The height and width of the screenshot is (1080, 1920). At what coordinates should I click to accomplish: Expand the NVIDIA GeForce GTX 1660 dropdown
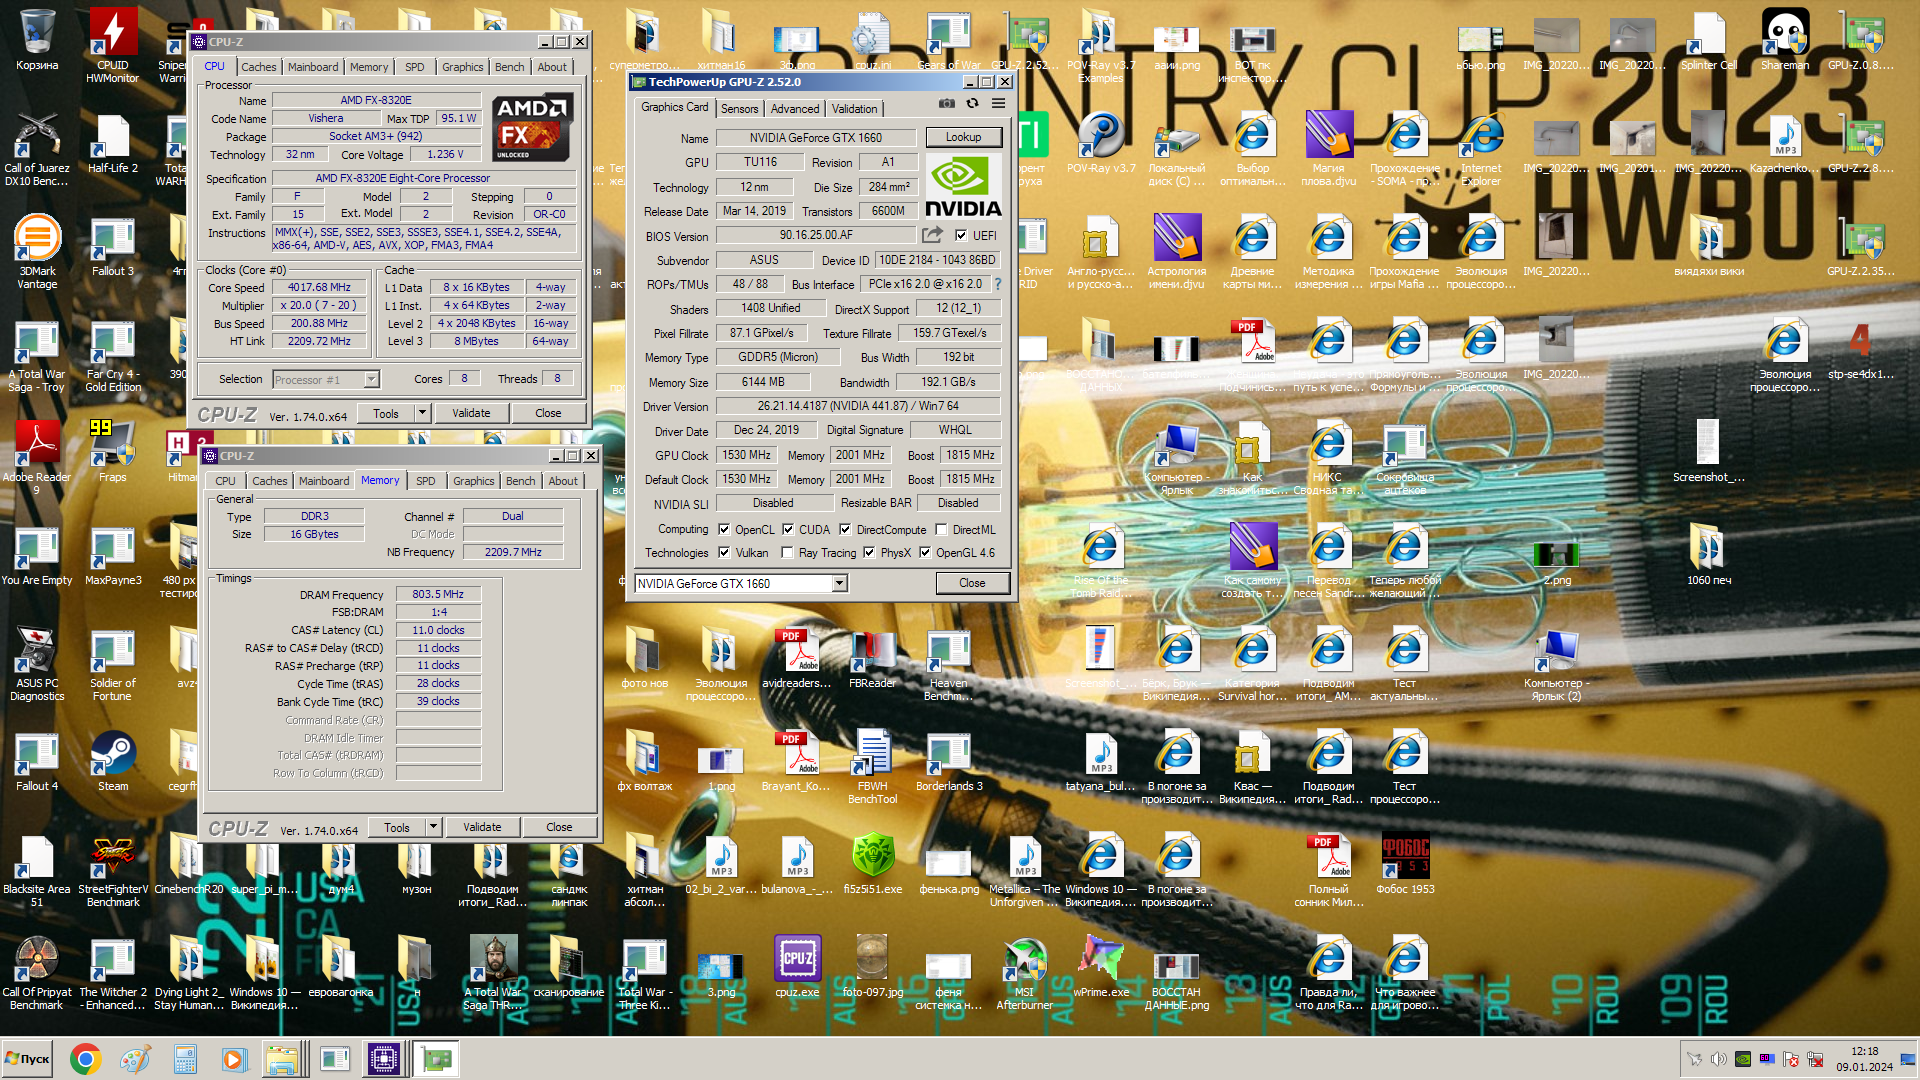click(839, 583)
